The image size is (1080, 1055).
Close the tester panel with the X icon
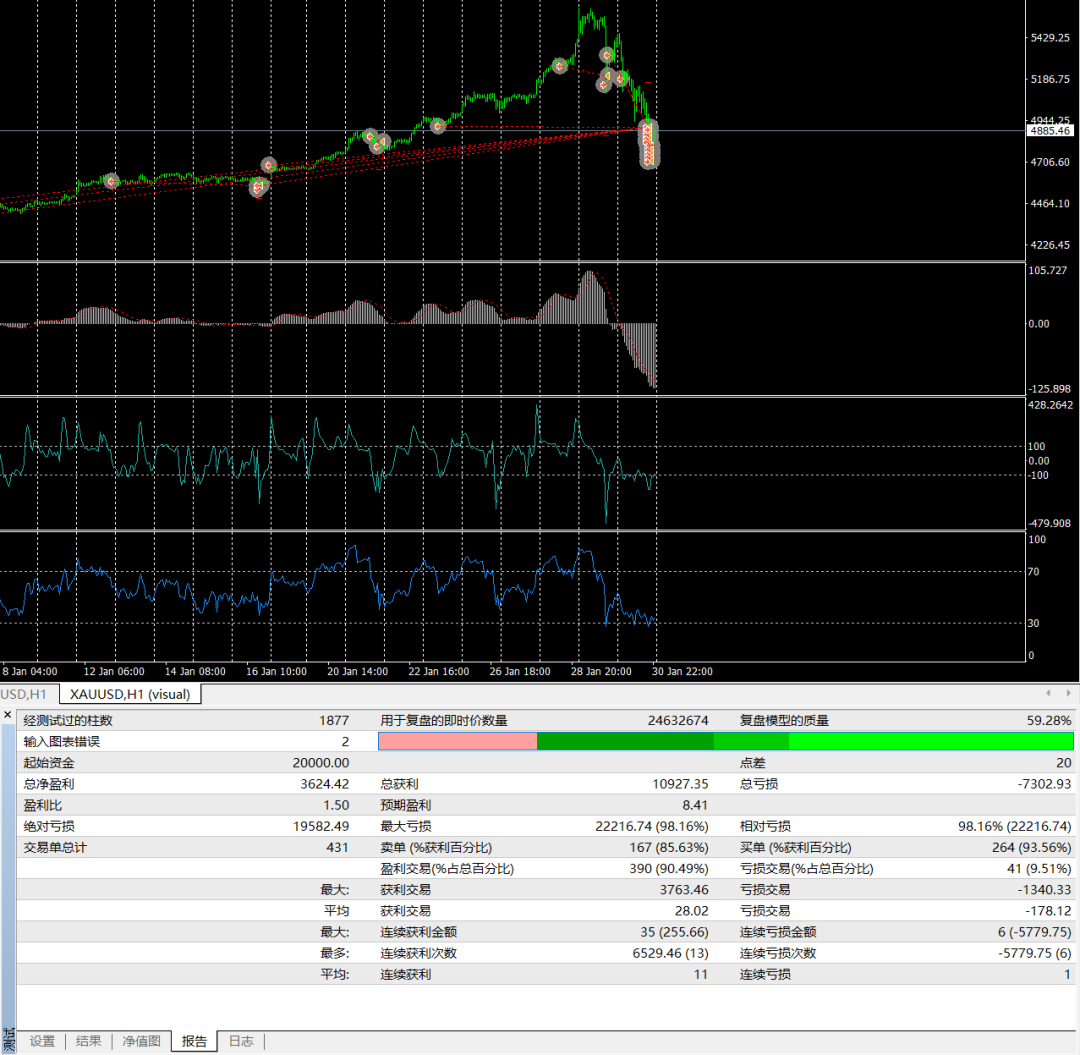(x=8, y=715)
